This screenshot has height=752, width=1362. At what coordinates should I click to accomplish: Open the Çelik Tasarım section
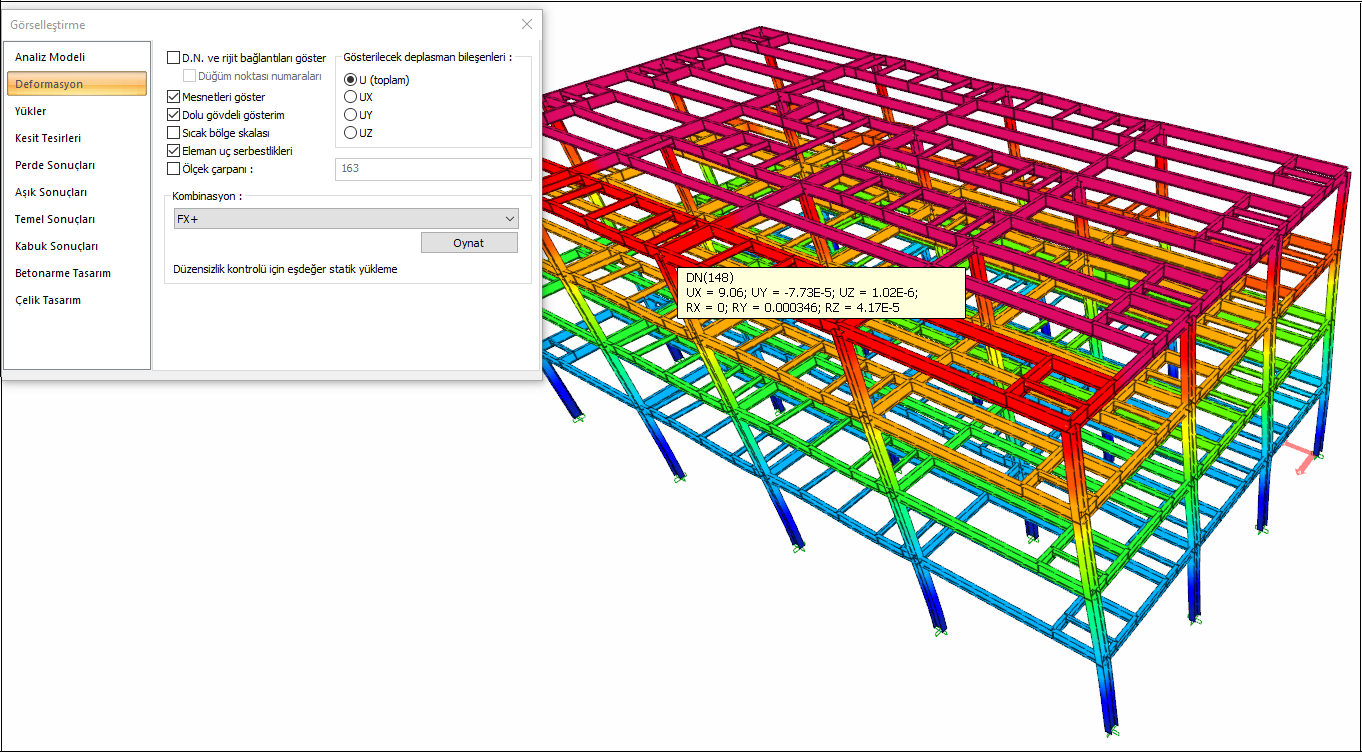click(x=48, y=300)
